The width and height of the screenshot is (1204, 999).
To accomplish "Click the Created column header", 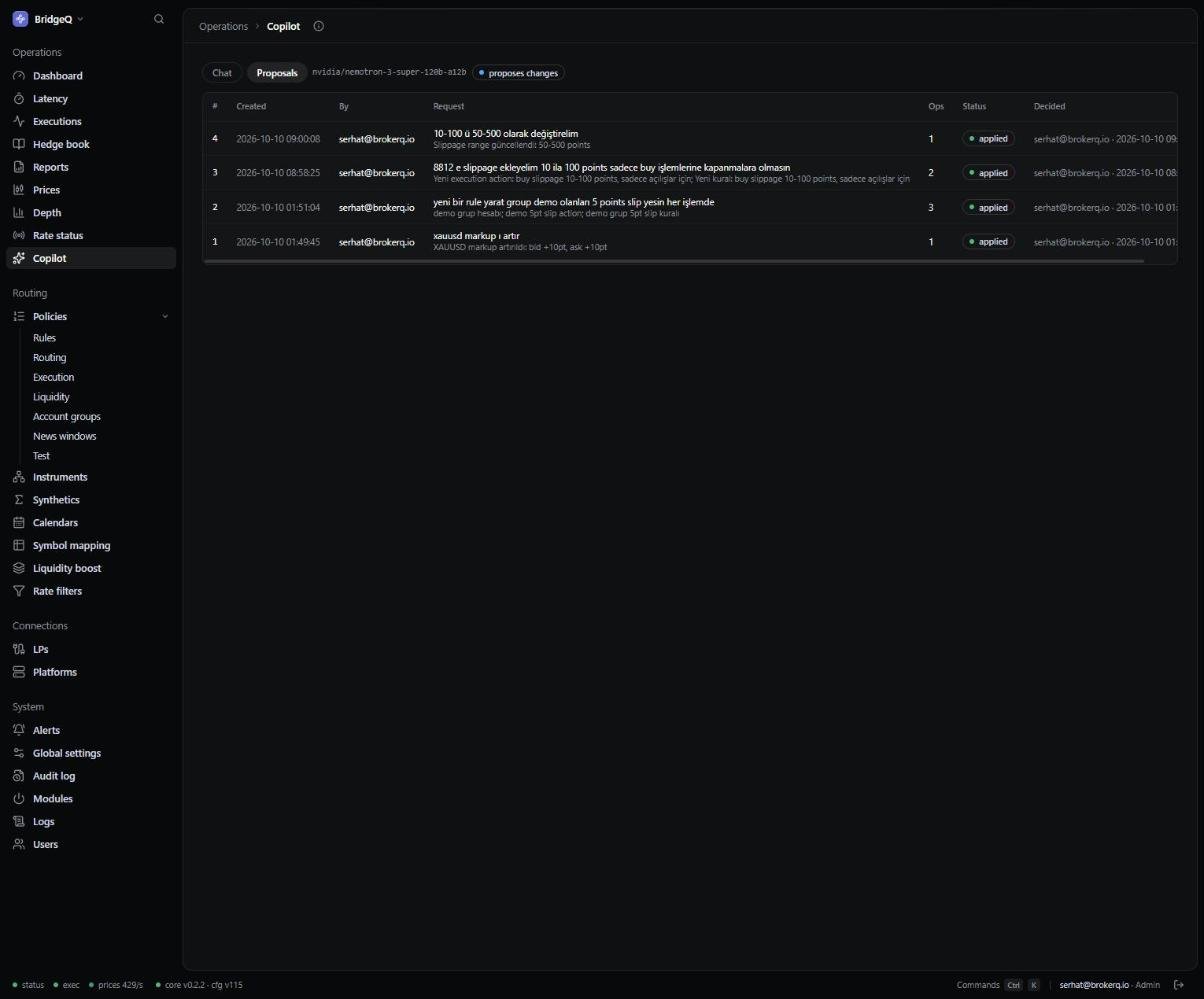I will pos(251,106).
